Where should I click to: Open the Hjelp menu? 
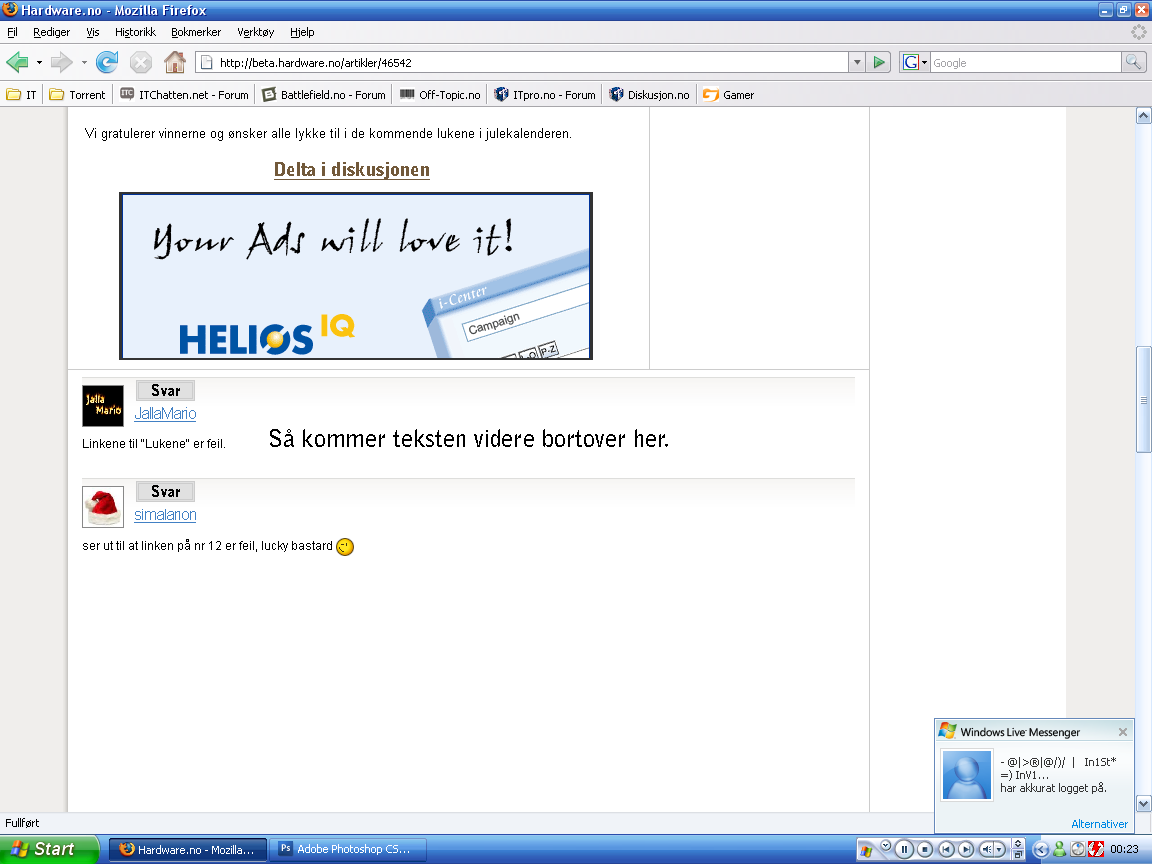coord(302,32)
